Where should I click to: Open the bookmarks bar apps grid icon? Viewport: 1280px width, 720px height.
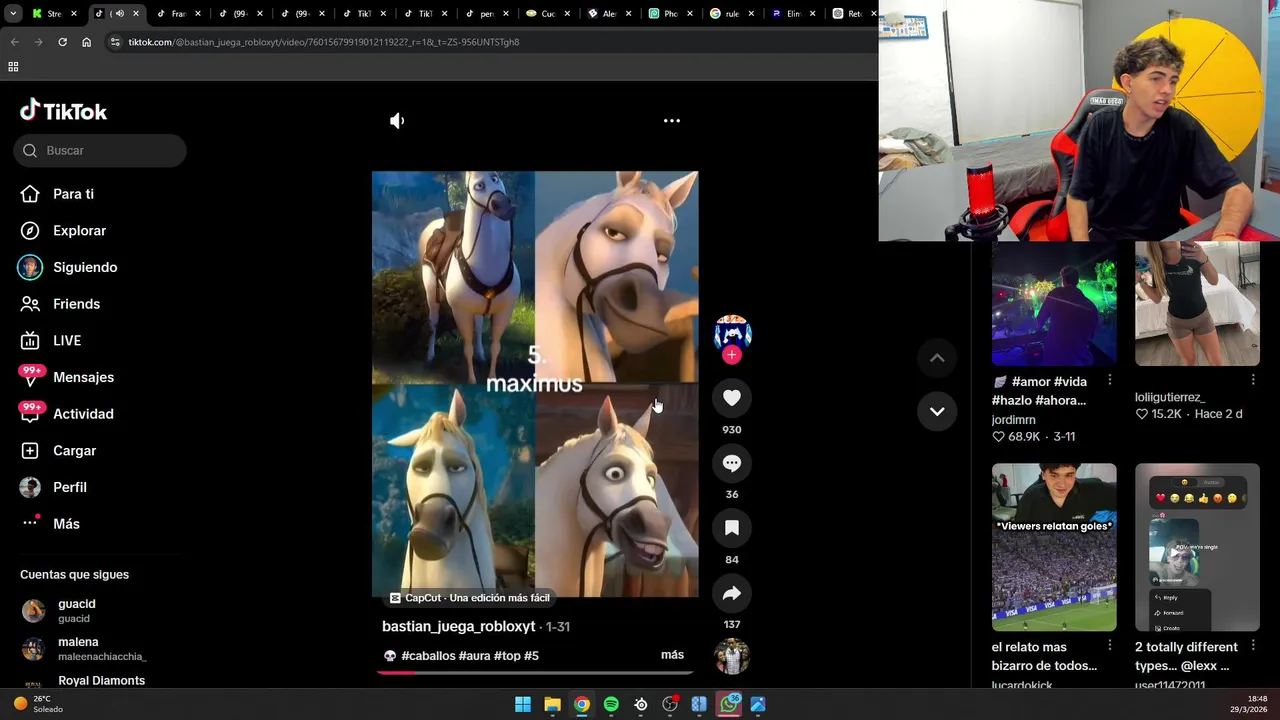(13, 67)
